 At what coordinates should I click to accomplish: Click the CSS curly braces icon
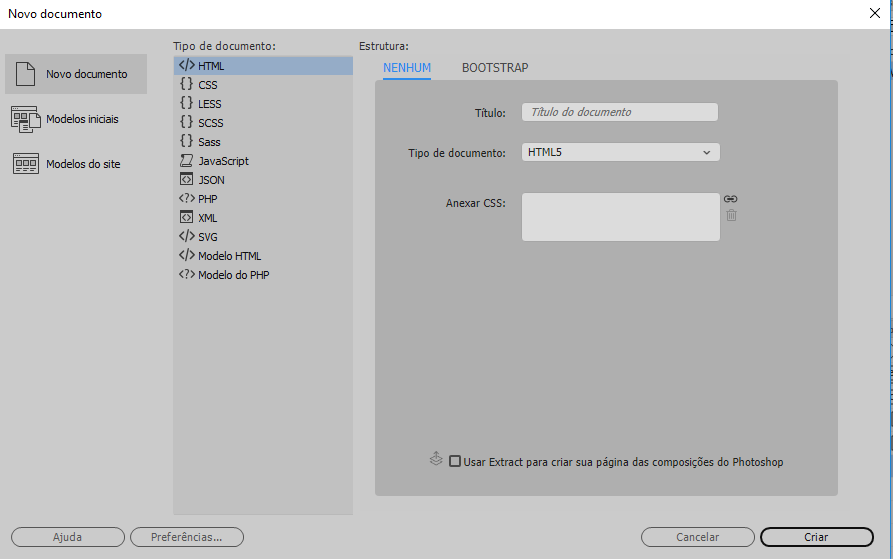[x=186, y=84]
